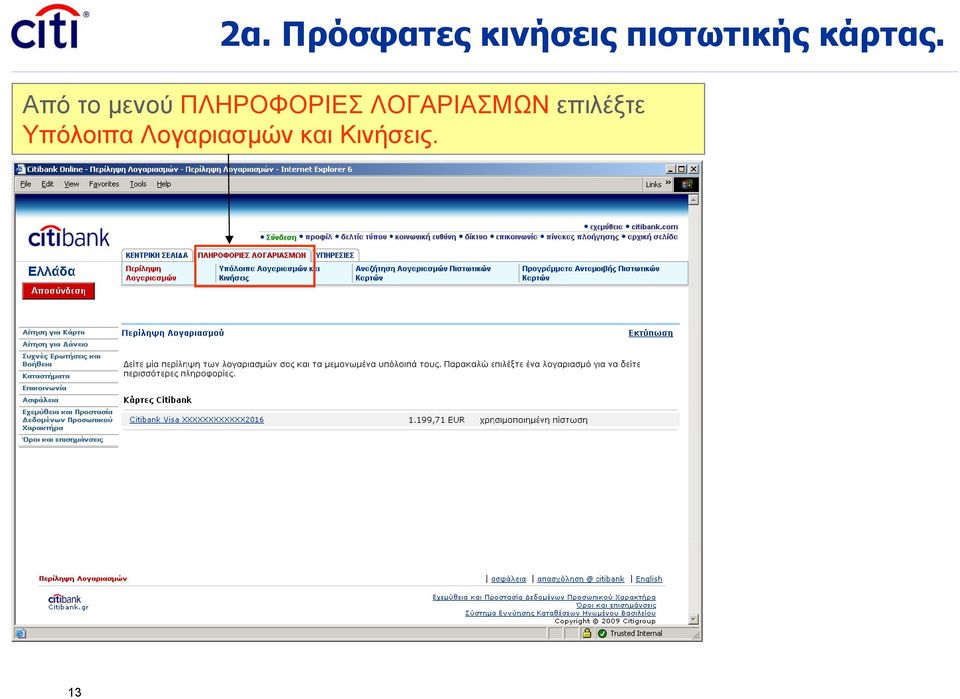Open the sidebar Εχεμύθεια και Προστασία Δεδομένων link
Viewport: 960px width, 699px height.
[x=67, y=420]
